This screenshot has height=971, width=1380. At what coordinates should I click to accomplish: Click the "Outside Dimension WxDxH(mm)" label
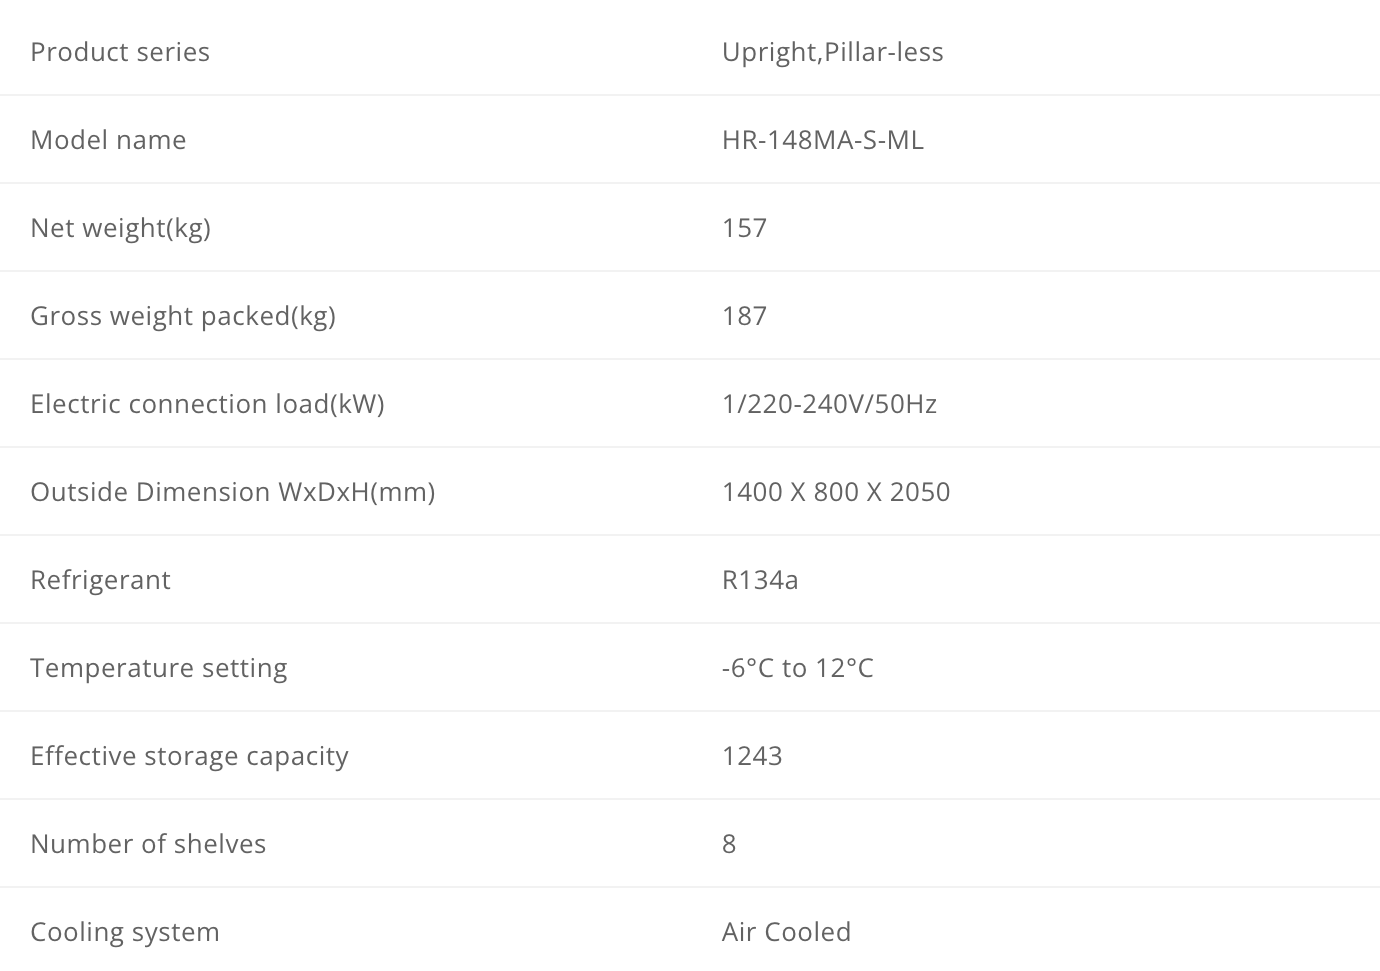click(x=232, y=492)
